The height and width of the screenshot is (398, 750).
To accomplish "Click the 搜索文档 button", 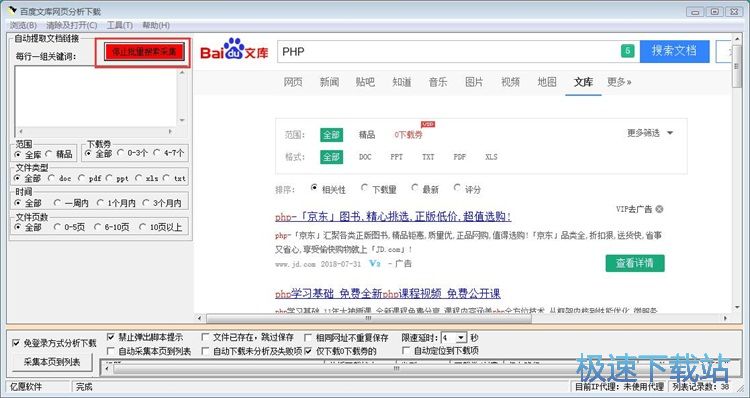I will 674,51.
